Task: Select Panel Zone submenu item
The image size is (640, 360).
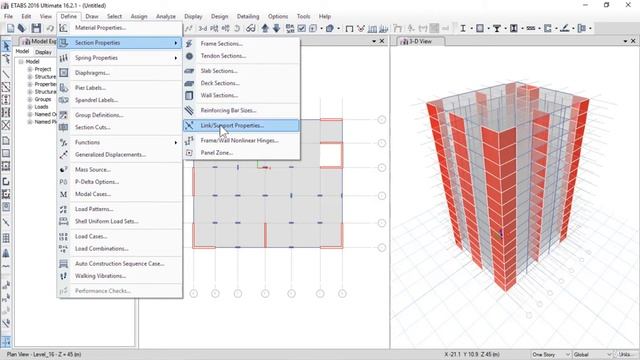Action: (241, 153)
